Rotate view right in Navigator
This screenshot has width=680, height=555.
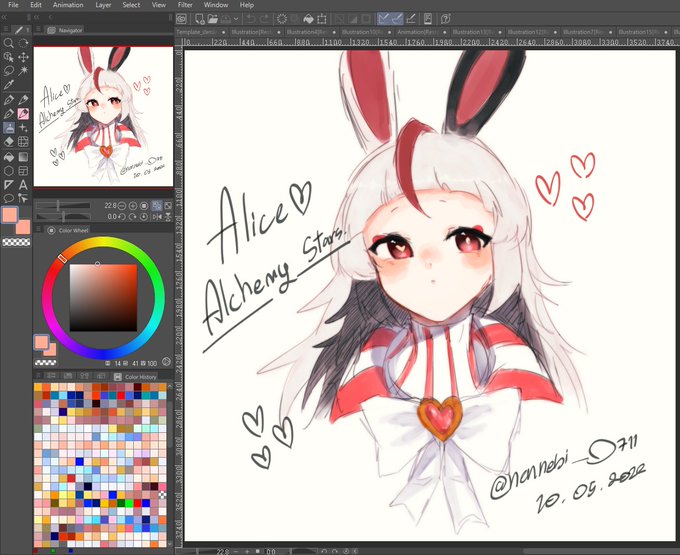point(133,216)
